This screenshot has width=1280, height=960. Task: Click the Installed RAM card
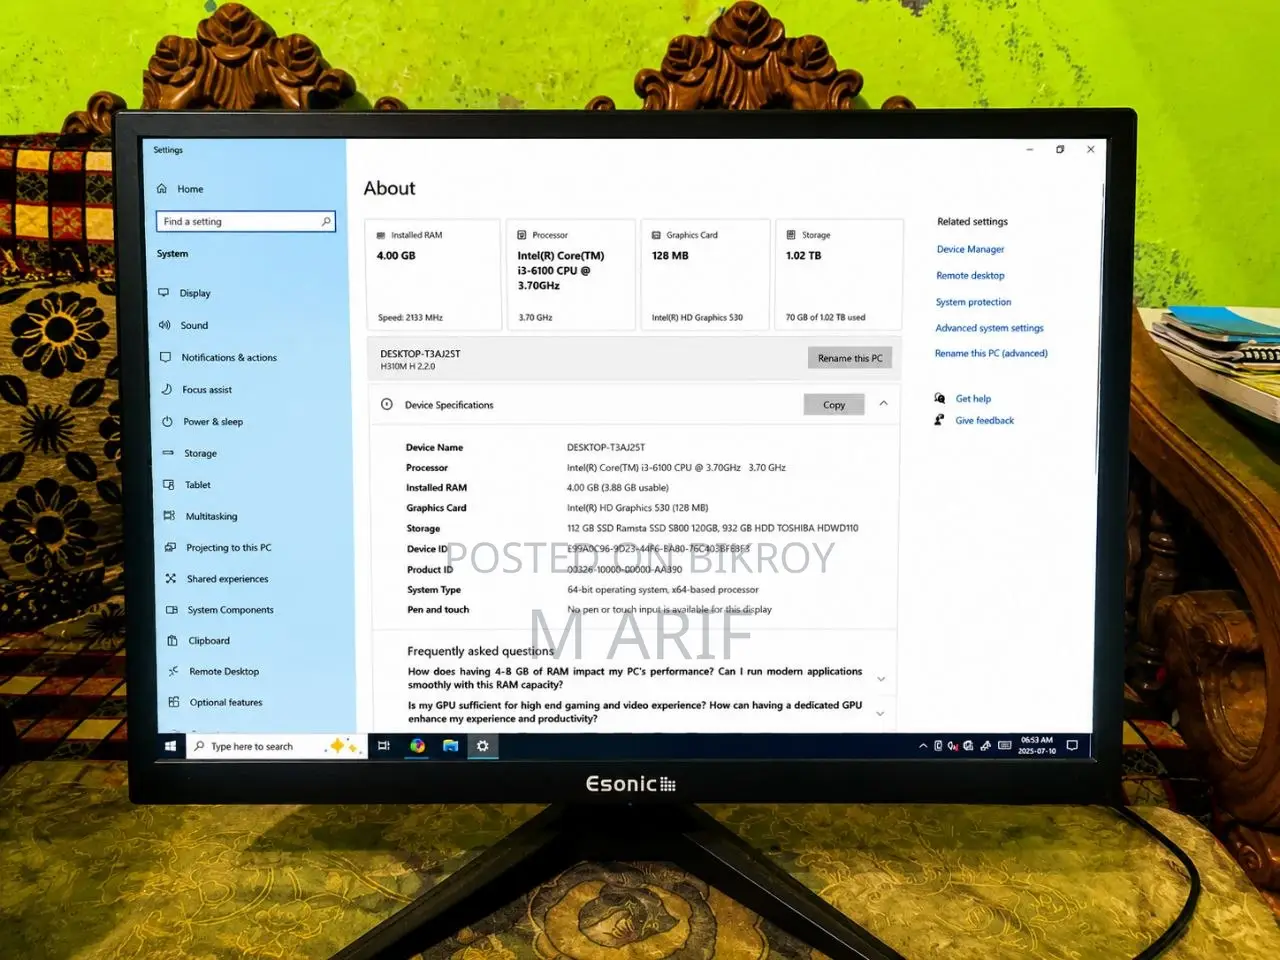click(433, 275)
